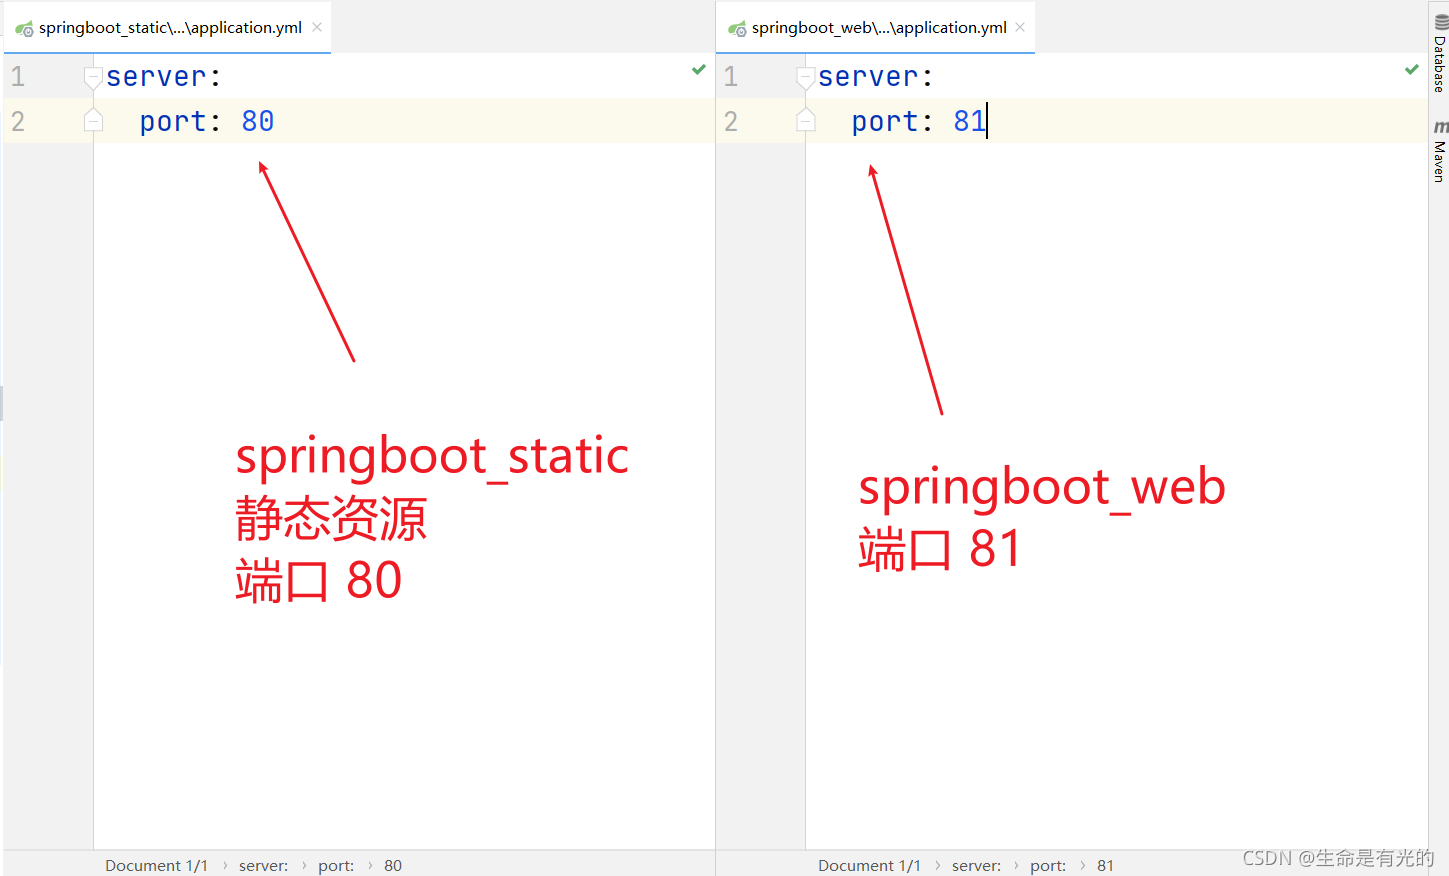Click line number 2 in left gutter
The width and height of the screenshot is (1449, 876).
(x=18, y=121)
